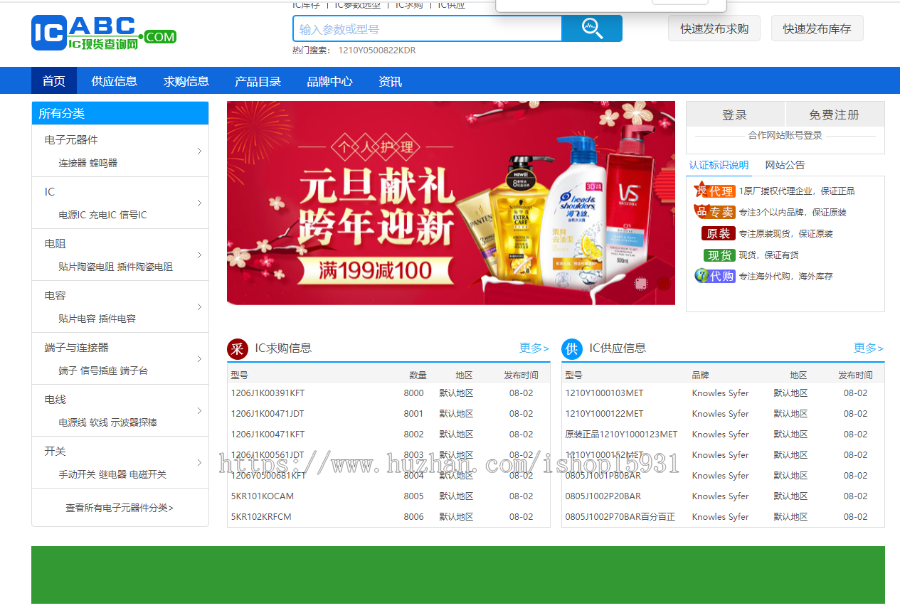Open purchase listing 1206J1K00471JDT
The image size is (900, 613).
point(267,413)
